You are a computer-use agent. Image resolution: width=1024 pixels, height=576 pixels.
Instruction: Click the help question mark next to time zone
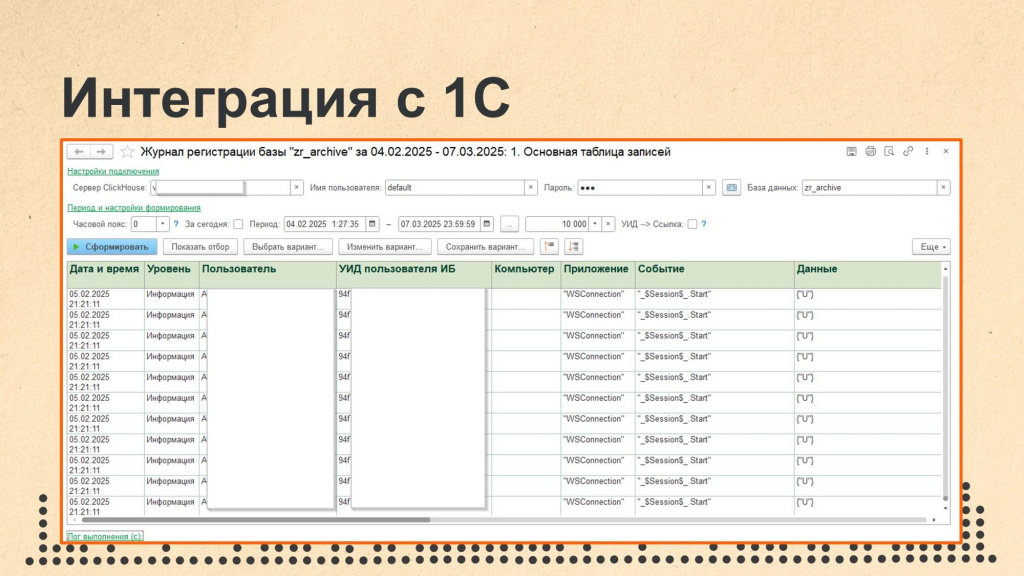tap(176, 224)
